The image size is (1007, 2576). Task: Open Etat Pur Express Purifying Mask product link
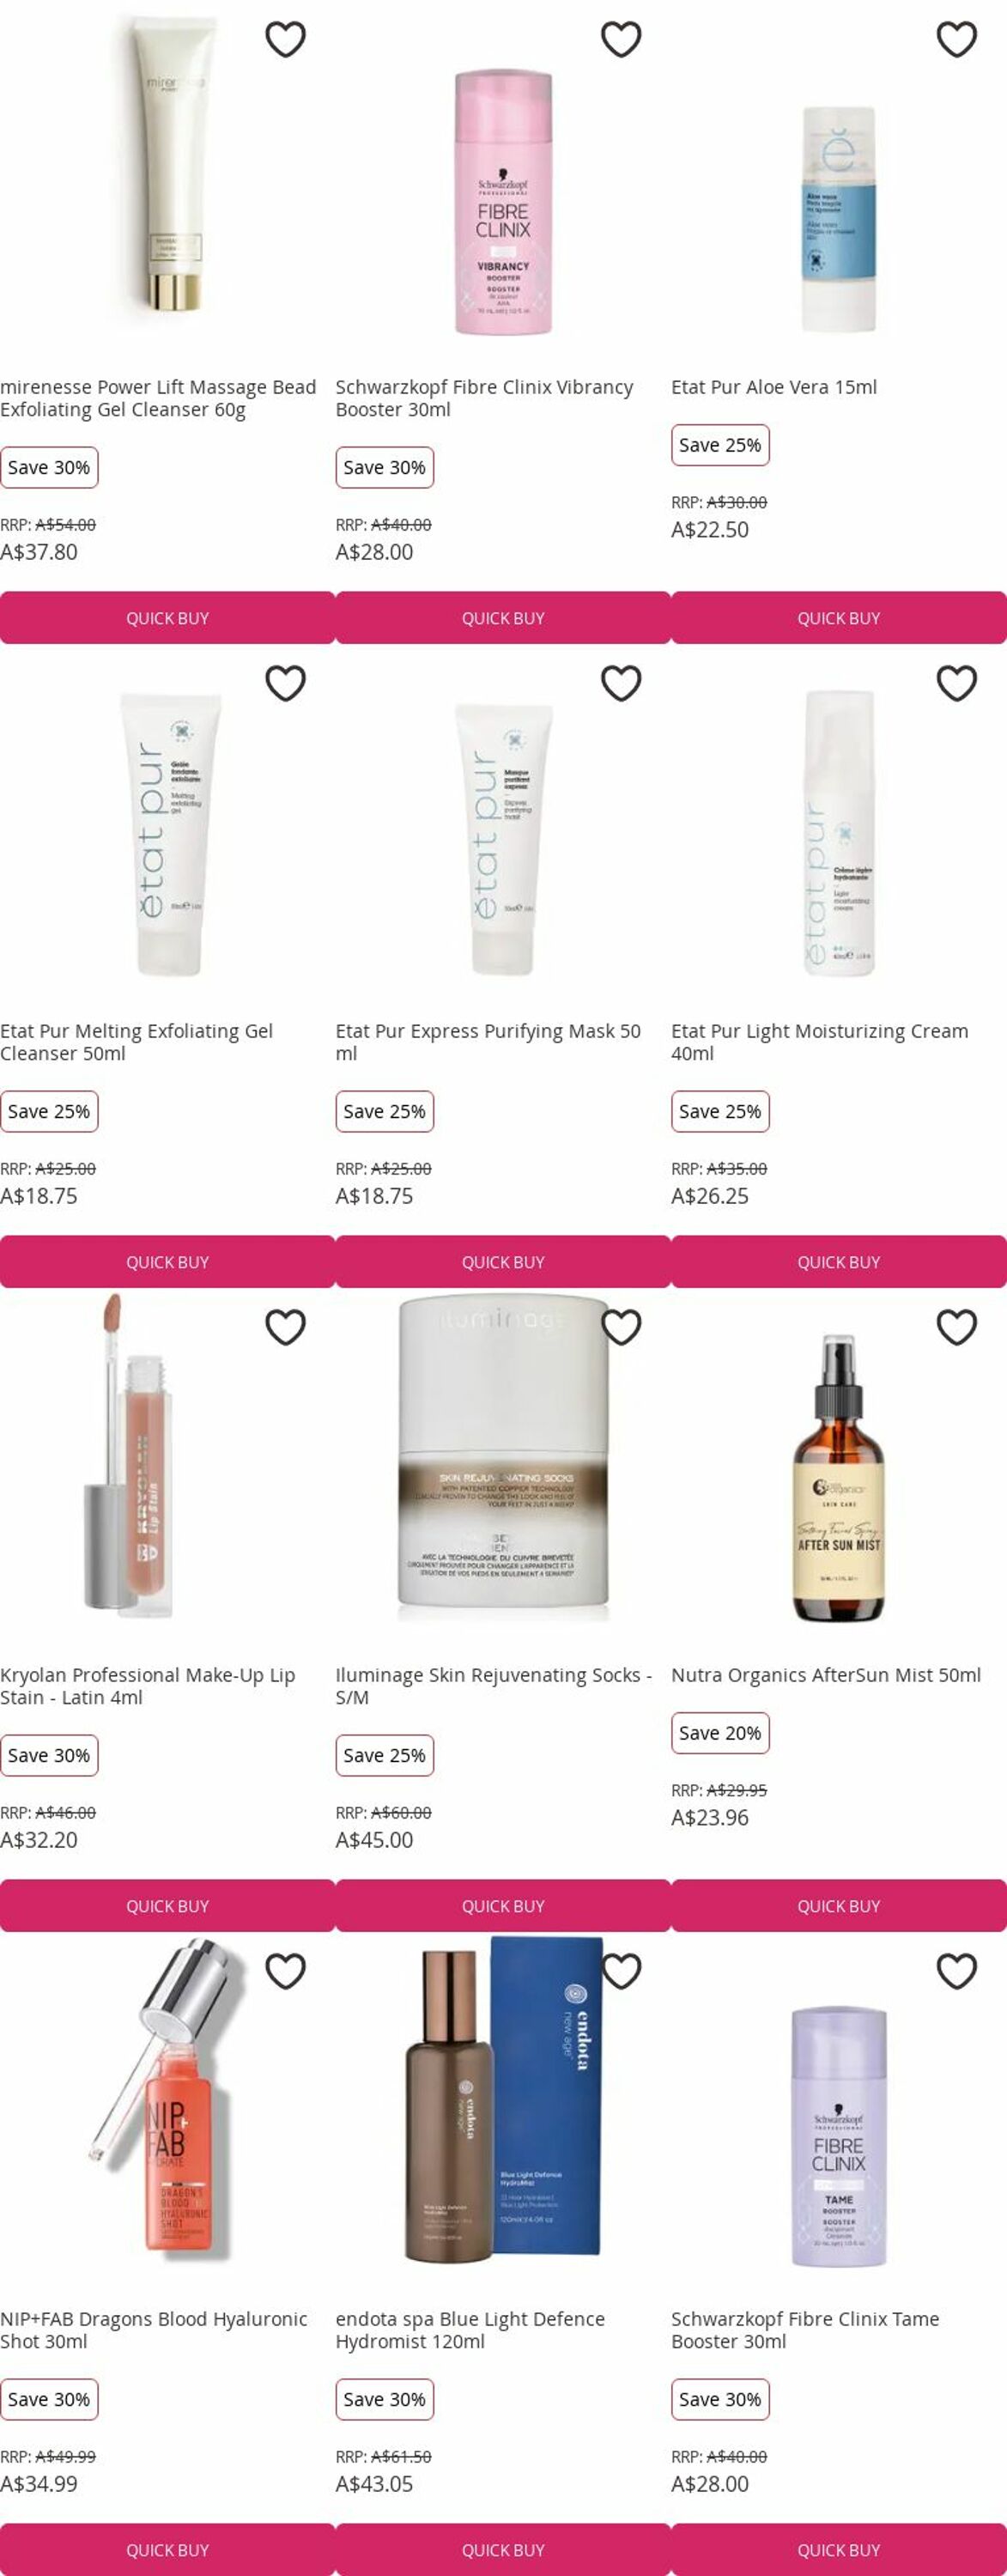tap(488, 1042)
